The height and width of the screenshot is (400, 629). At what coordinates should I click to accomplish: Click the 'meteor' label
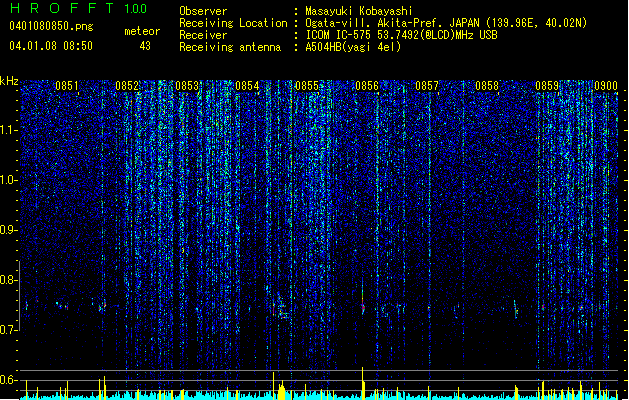(142, 31)
